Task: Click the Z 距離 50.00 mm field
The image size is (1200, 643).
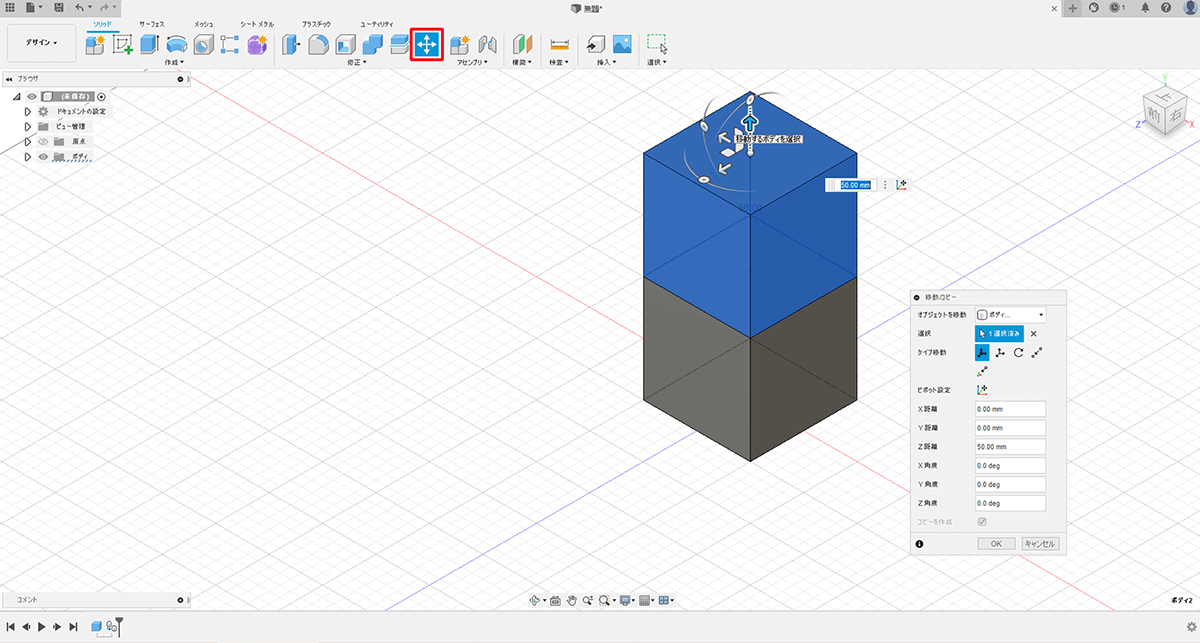Action: (1010, 447)
